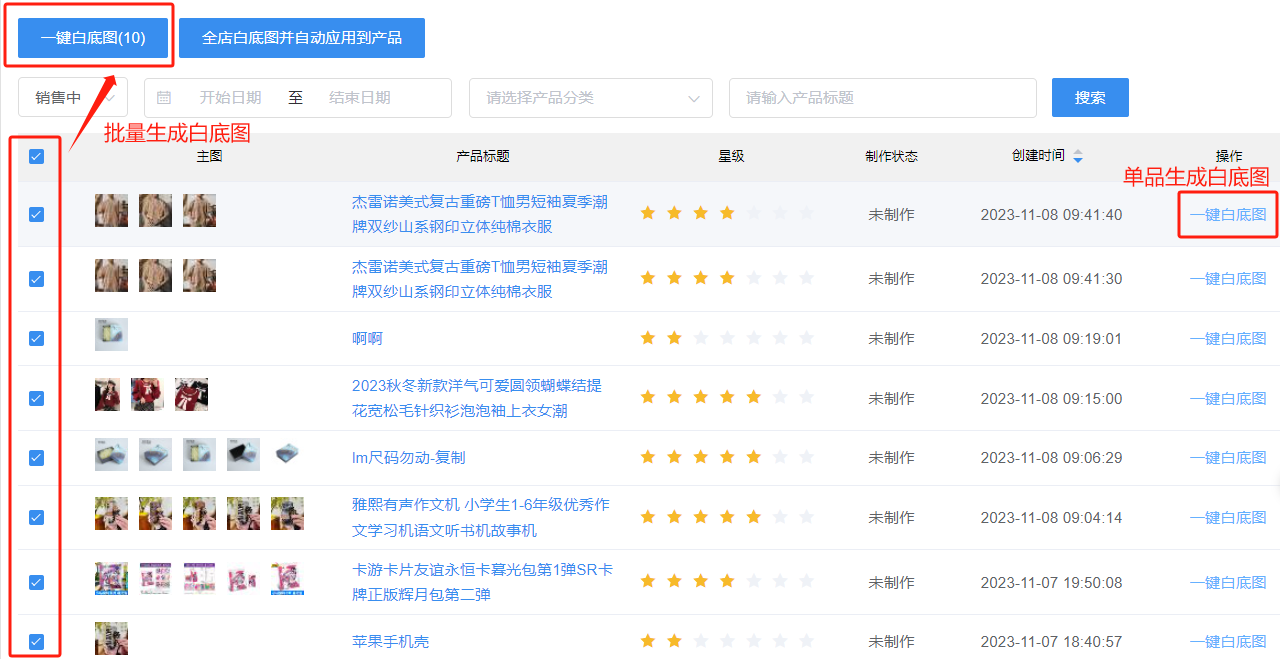Set 苹果手机壳 rating using its third star
The height and width of the screenshot is (659, 1280).
[702, 641]
